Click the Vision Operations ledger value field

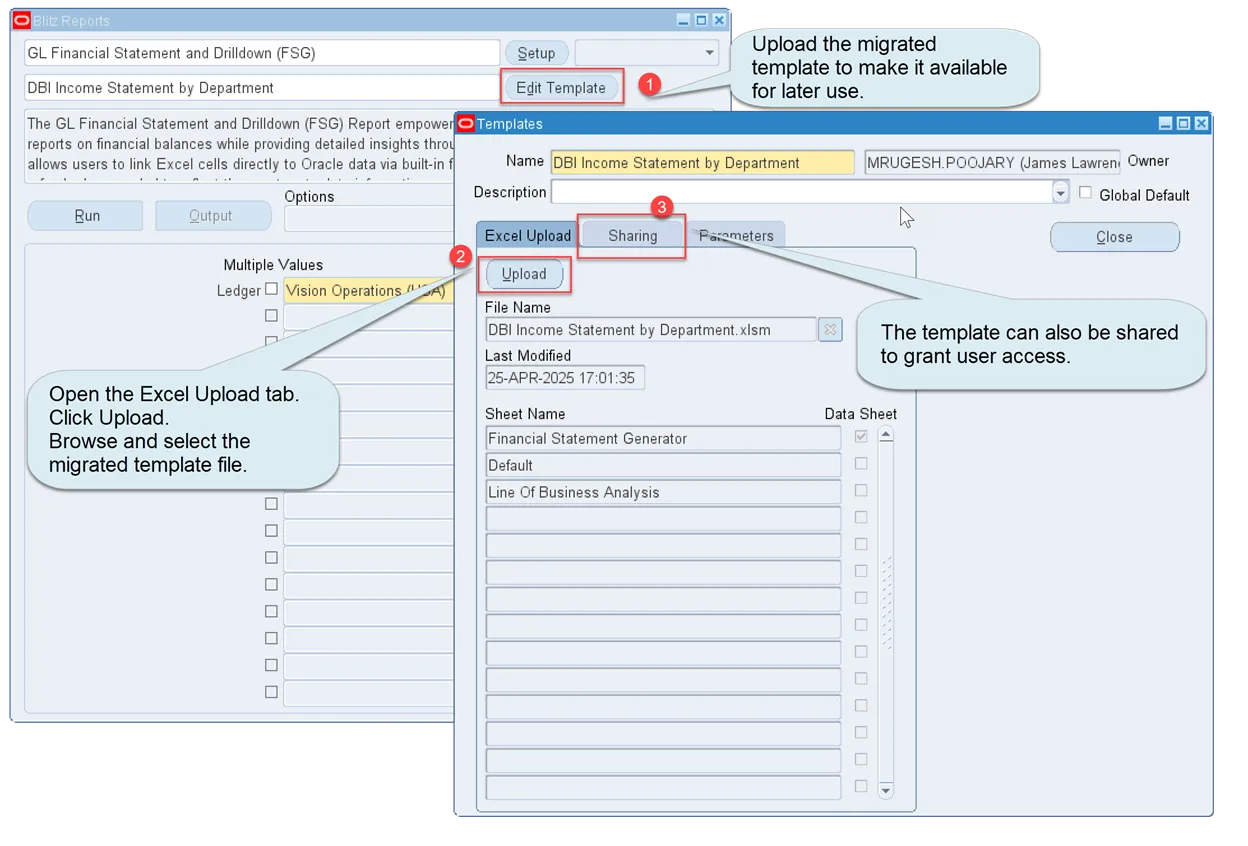click(369, 291)
